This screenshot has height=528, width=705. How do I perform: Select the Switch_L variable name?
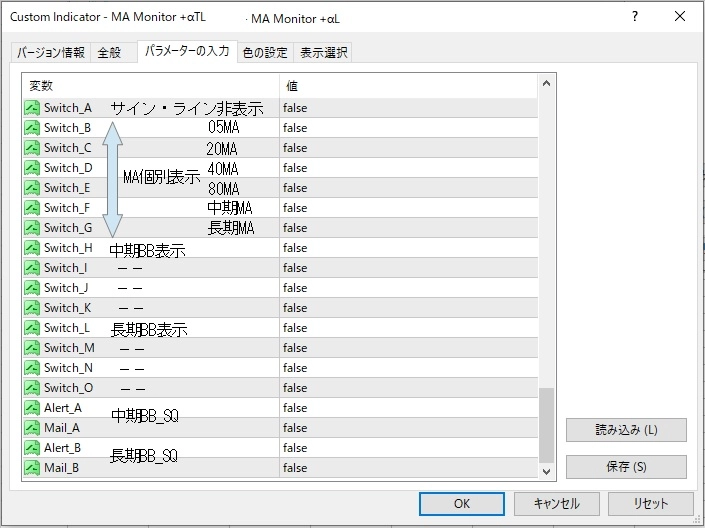tap(67, 328)
